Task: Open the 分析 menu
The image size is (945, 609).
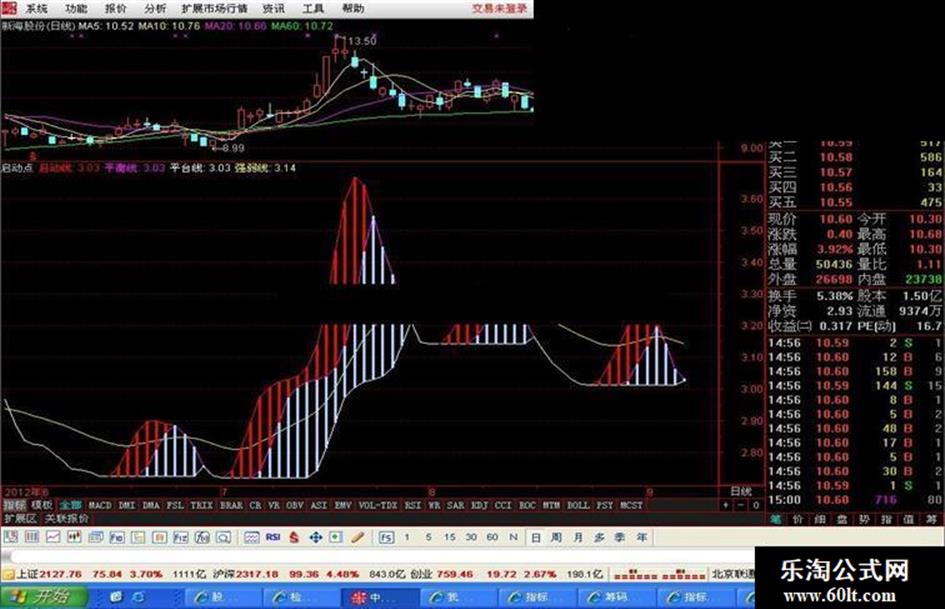Action: point(155,8)
